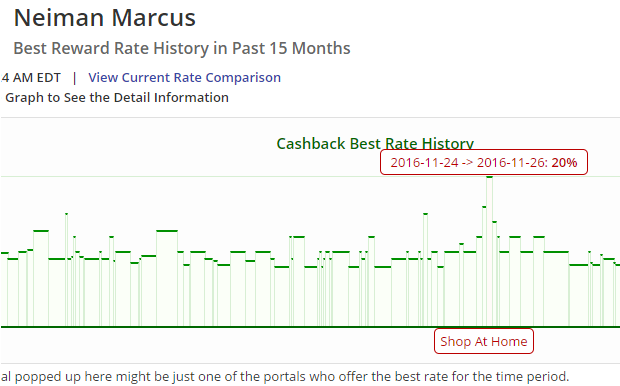
Task: Click the tallest 20% peak bar in graph
Action: point(490,252)
